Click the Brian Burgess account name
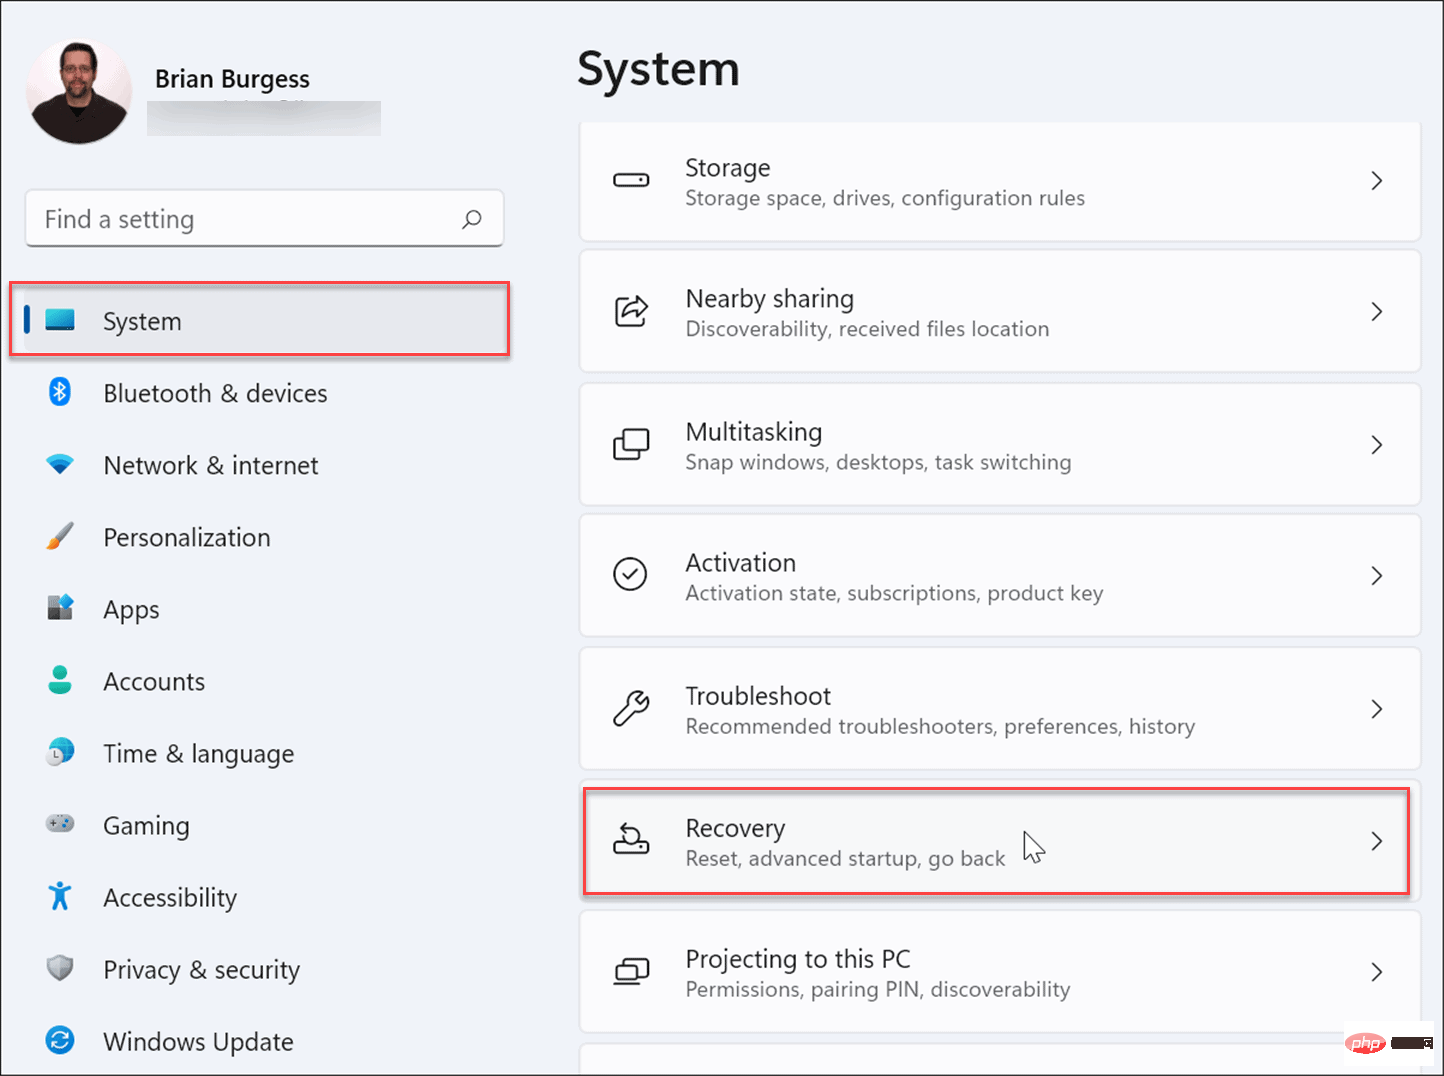Screen dimensions: 1444x1076 click(232, 79)
